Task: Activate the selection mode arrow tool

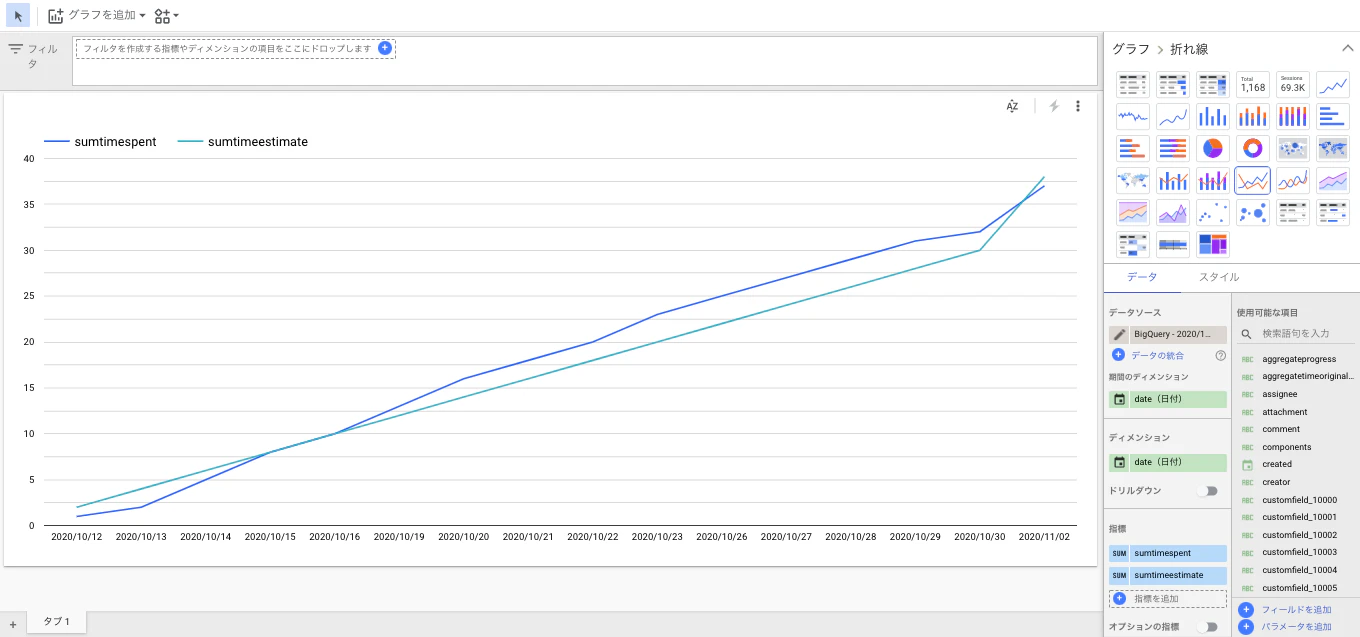Action: click(18, 15)
